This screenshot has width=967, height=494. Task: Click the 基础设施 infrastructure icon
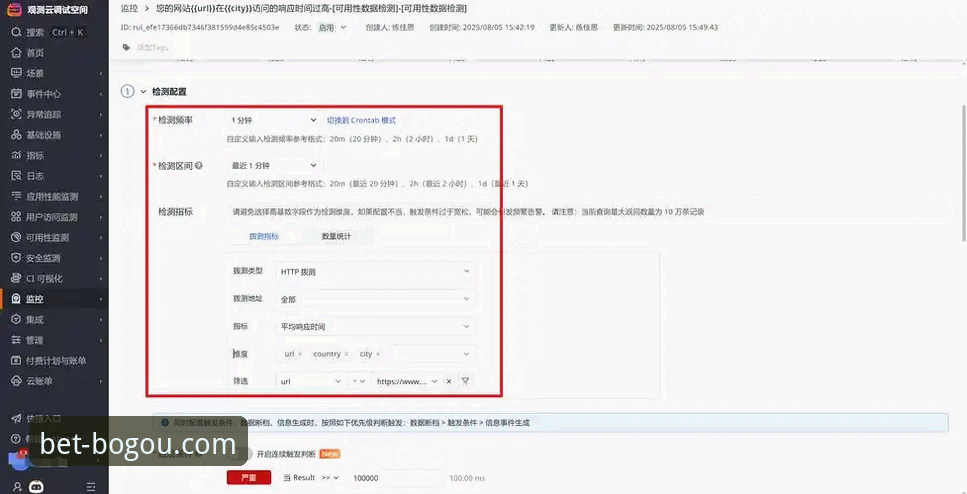[x=17, y=135]
